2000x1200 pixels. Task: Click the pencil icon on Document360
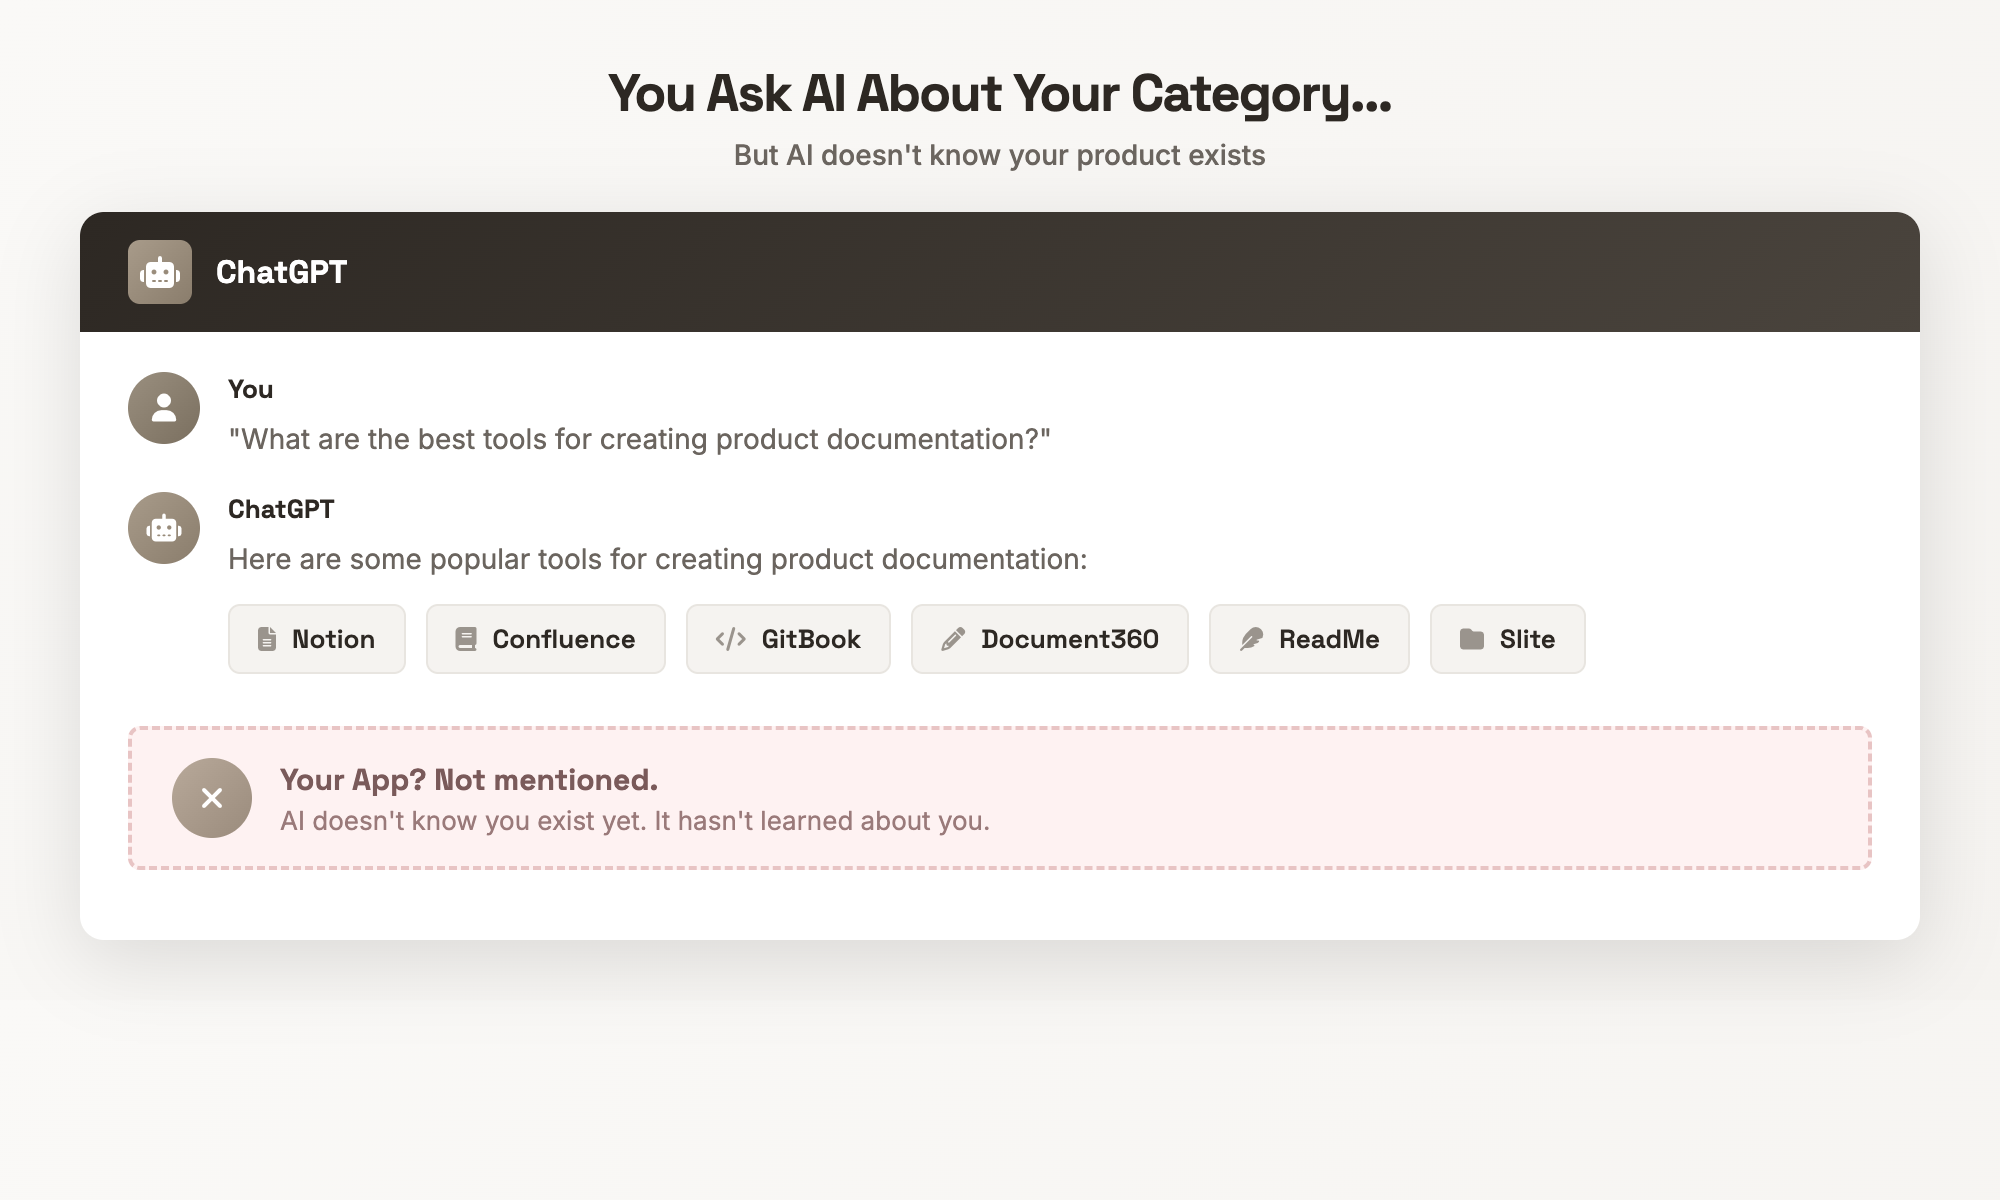point(952,639)
